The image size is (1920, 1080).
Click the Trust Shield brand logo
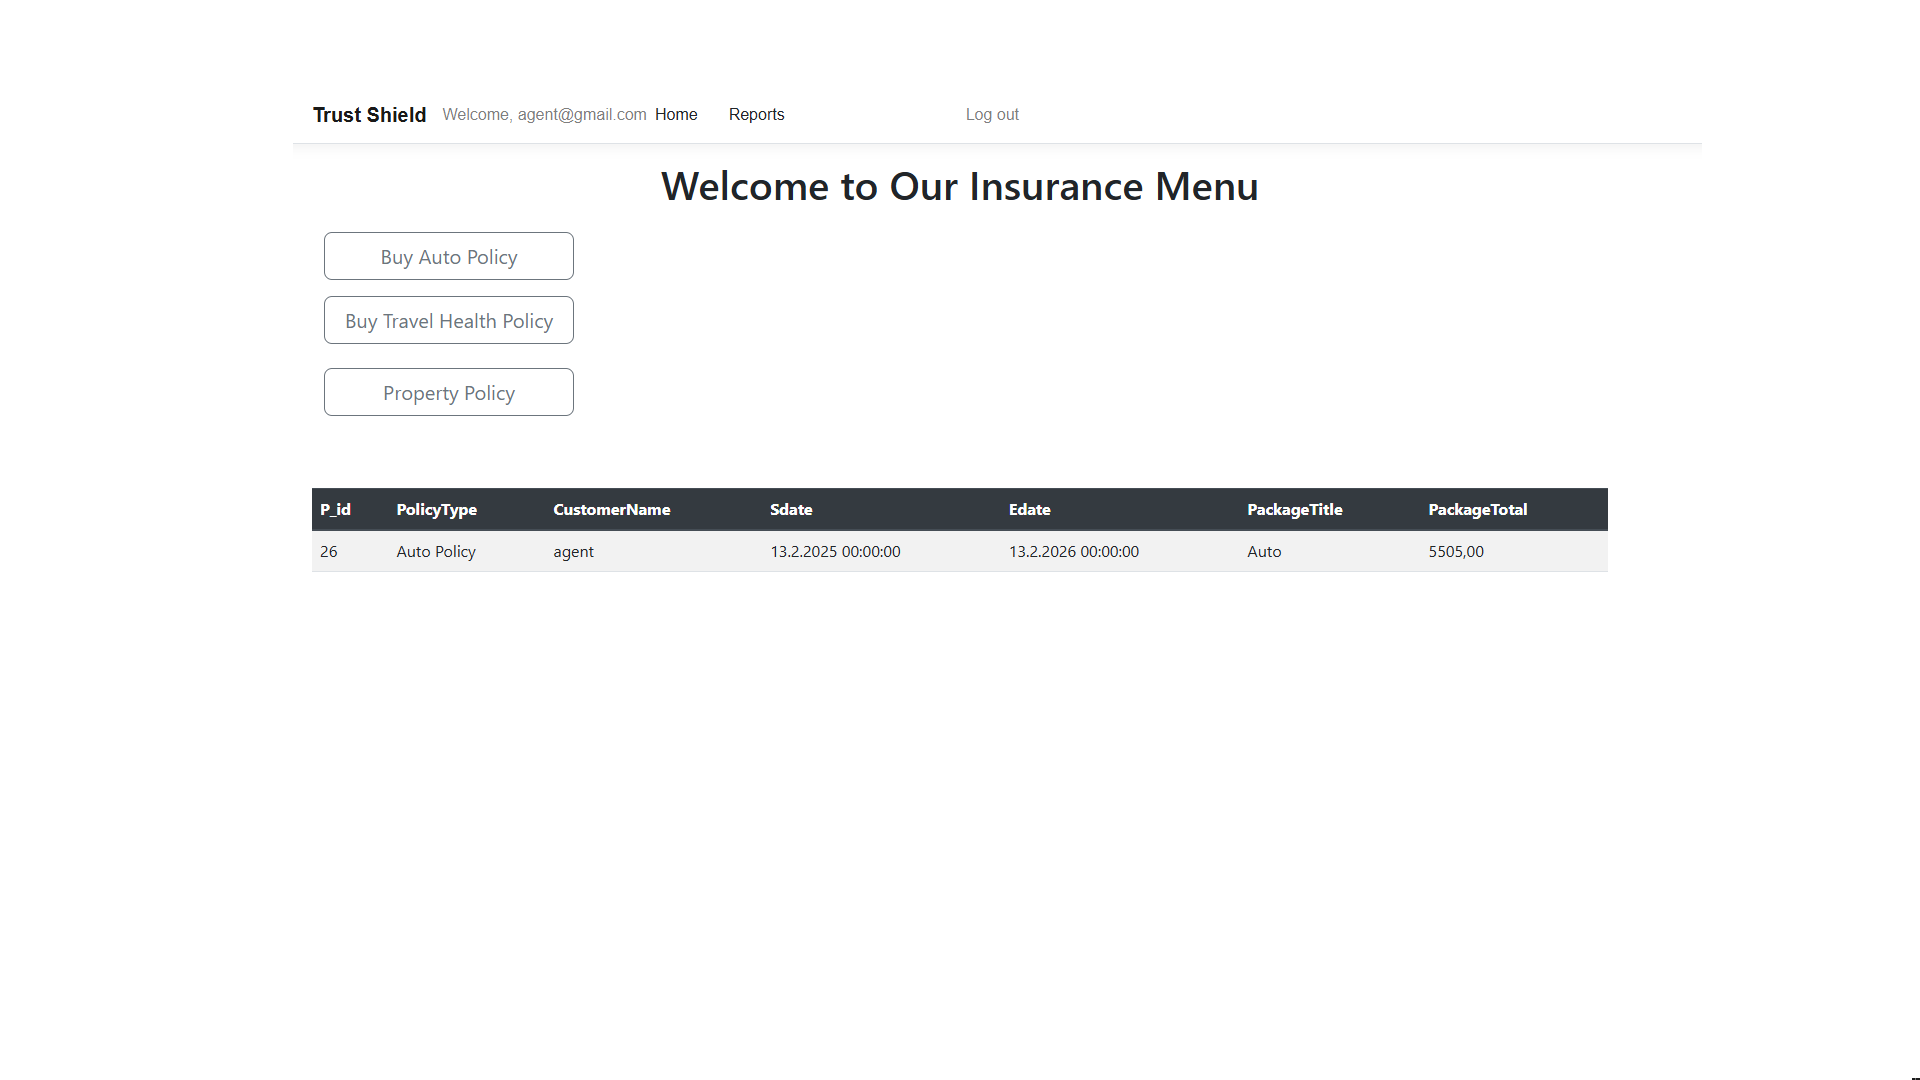(369, 115)
